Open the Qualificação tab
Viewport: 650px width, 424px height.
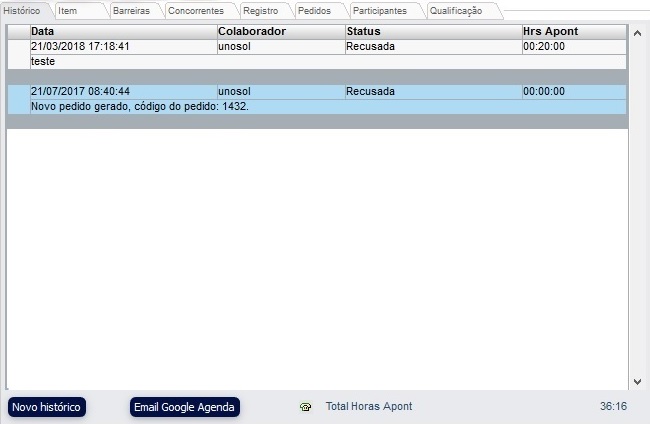click(x=456, y=10)
